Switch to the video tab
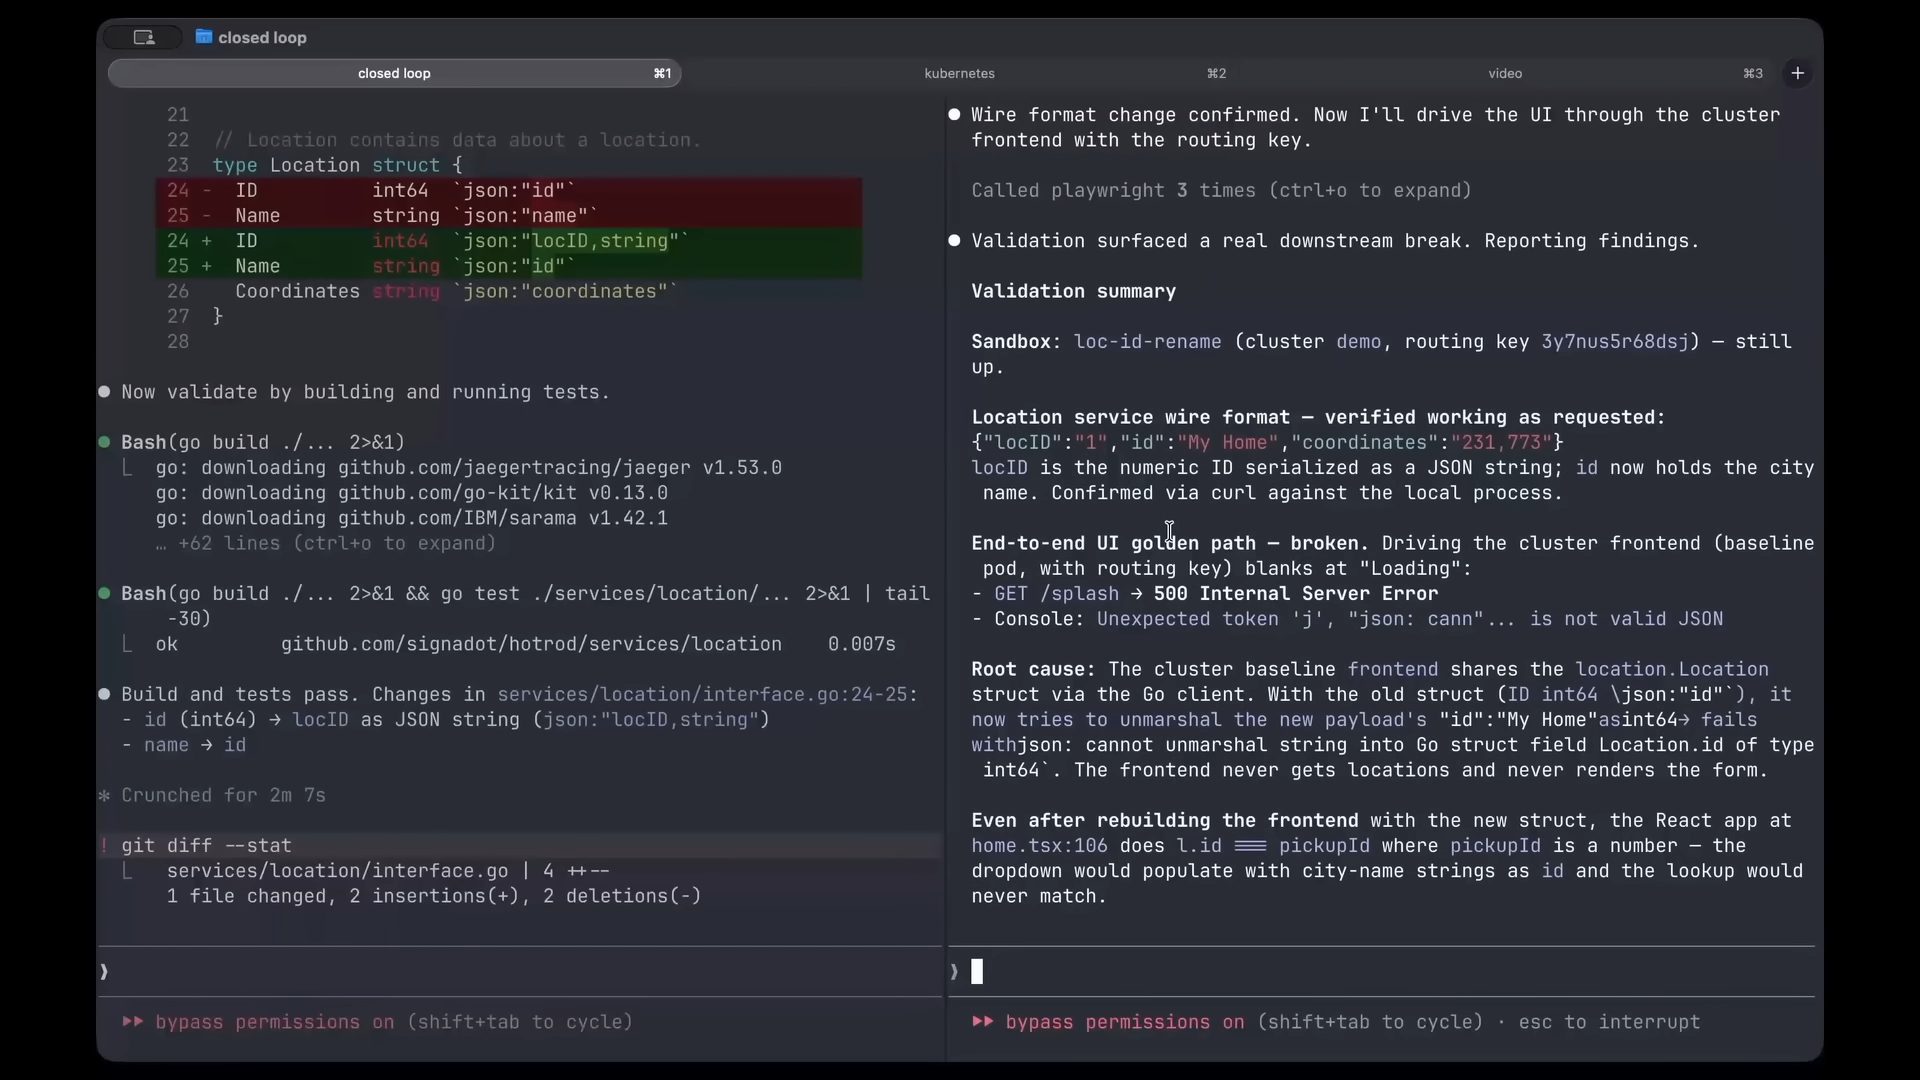Image resolution: width=1920 pixels, height=1080 pixels. (x=1505, y=73)
